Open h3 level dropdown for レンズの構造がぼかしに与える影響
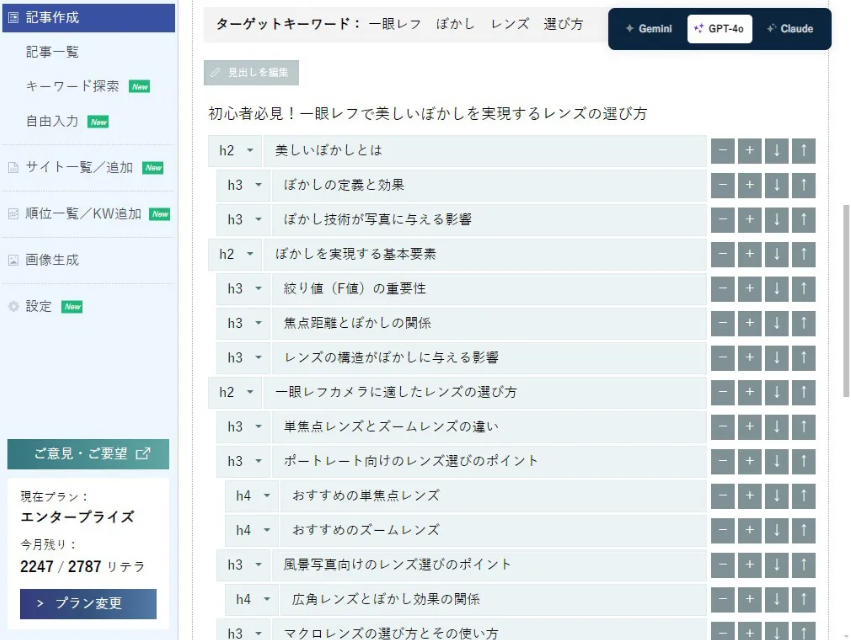 244,358
